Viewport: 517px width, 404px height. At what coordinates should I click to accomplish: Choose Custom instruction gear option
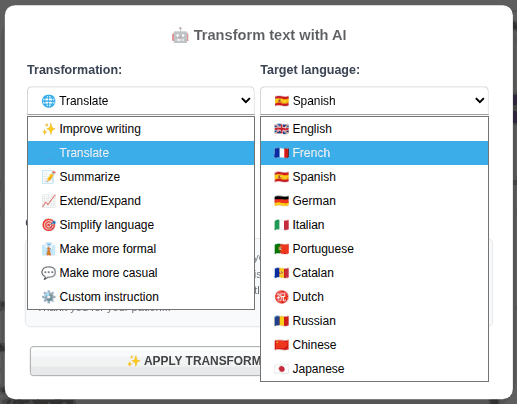141,297
